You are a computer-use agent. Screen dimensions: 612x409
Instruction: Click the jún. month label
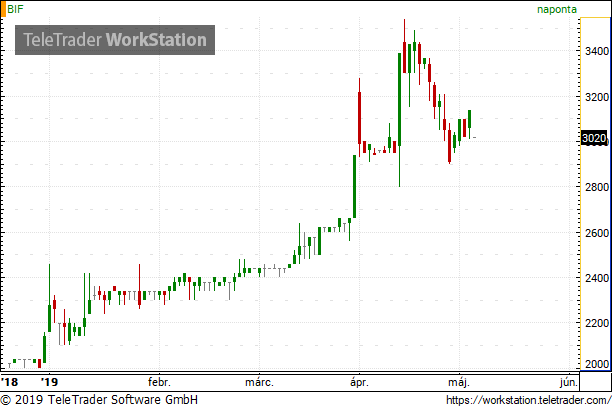[568, 382]
